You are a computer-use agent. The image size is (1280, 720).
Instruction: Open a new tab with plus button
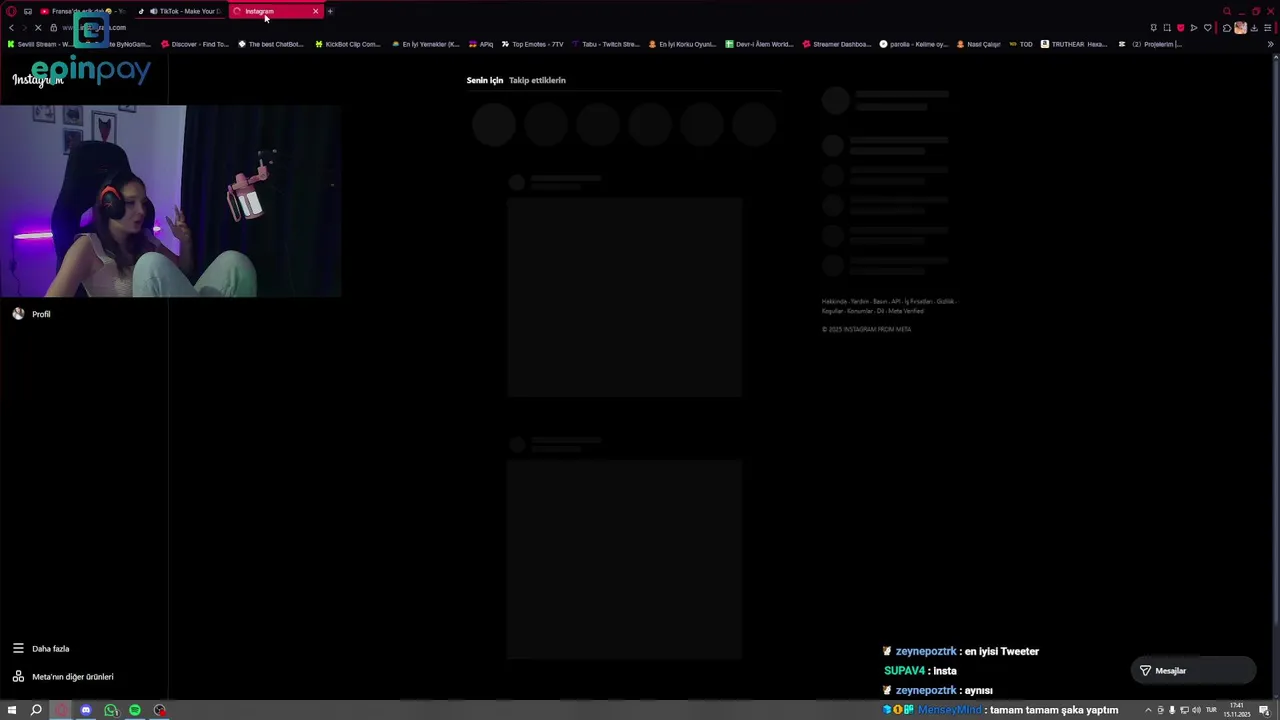pyautogui.click(x=331, y=11)
